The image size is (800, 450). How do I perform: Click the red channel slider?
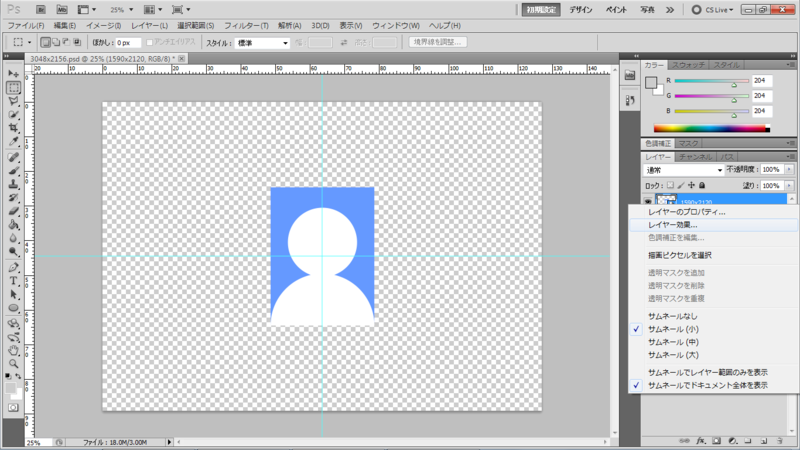coord(711,81)
